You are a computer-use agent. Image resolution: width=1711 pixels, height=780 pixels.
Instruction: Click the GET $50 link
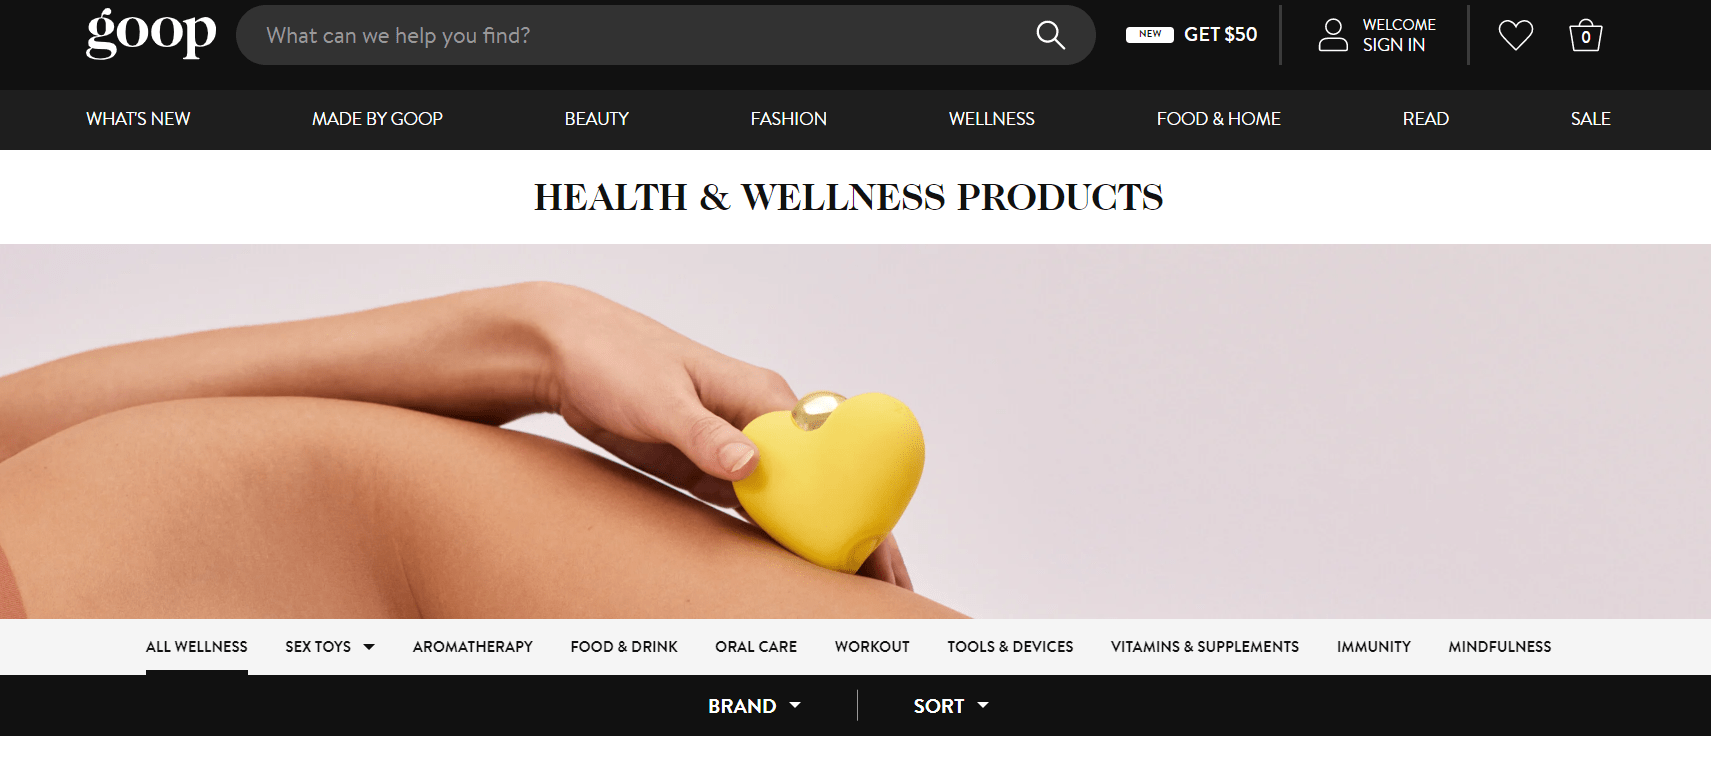[1220, 34]
